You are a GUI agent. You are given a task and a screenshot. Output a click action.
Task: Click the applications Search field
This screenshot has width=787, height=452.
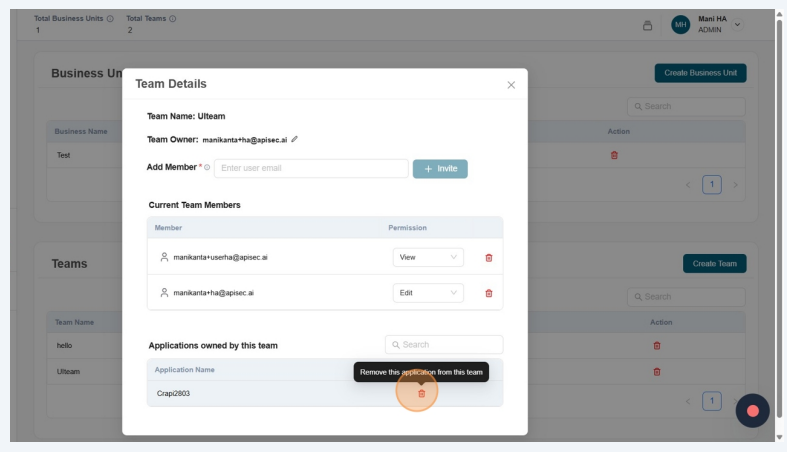click(x=444, y=345)
